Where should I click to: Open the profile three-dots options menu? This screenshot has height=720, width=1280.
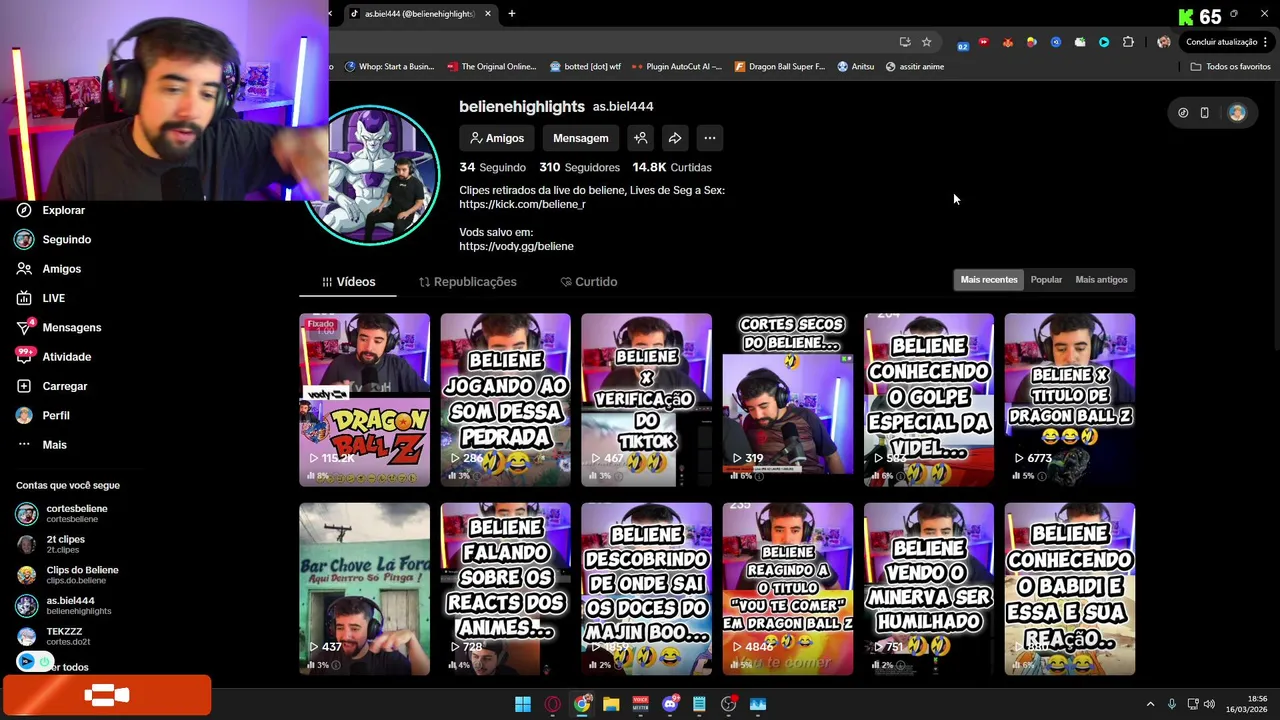tap(709, 138)
